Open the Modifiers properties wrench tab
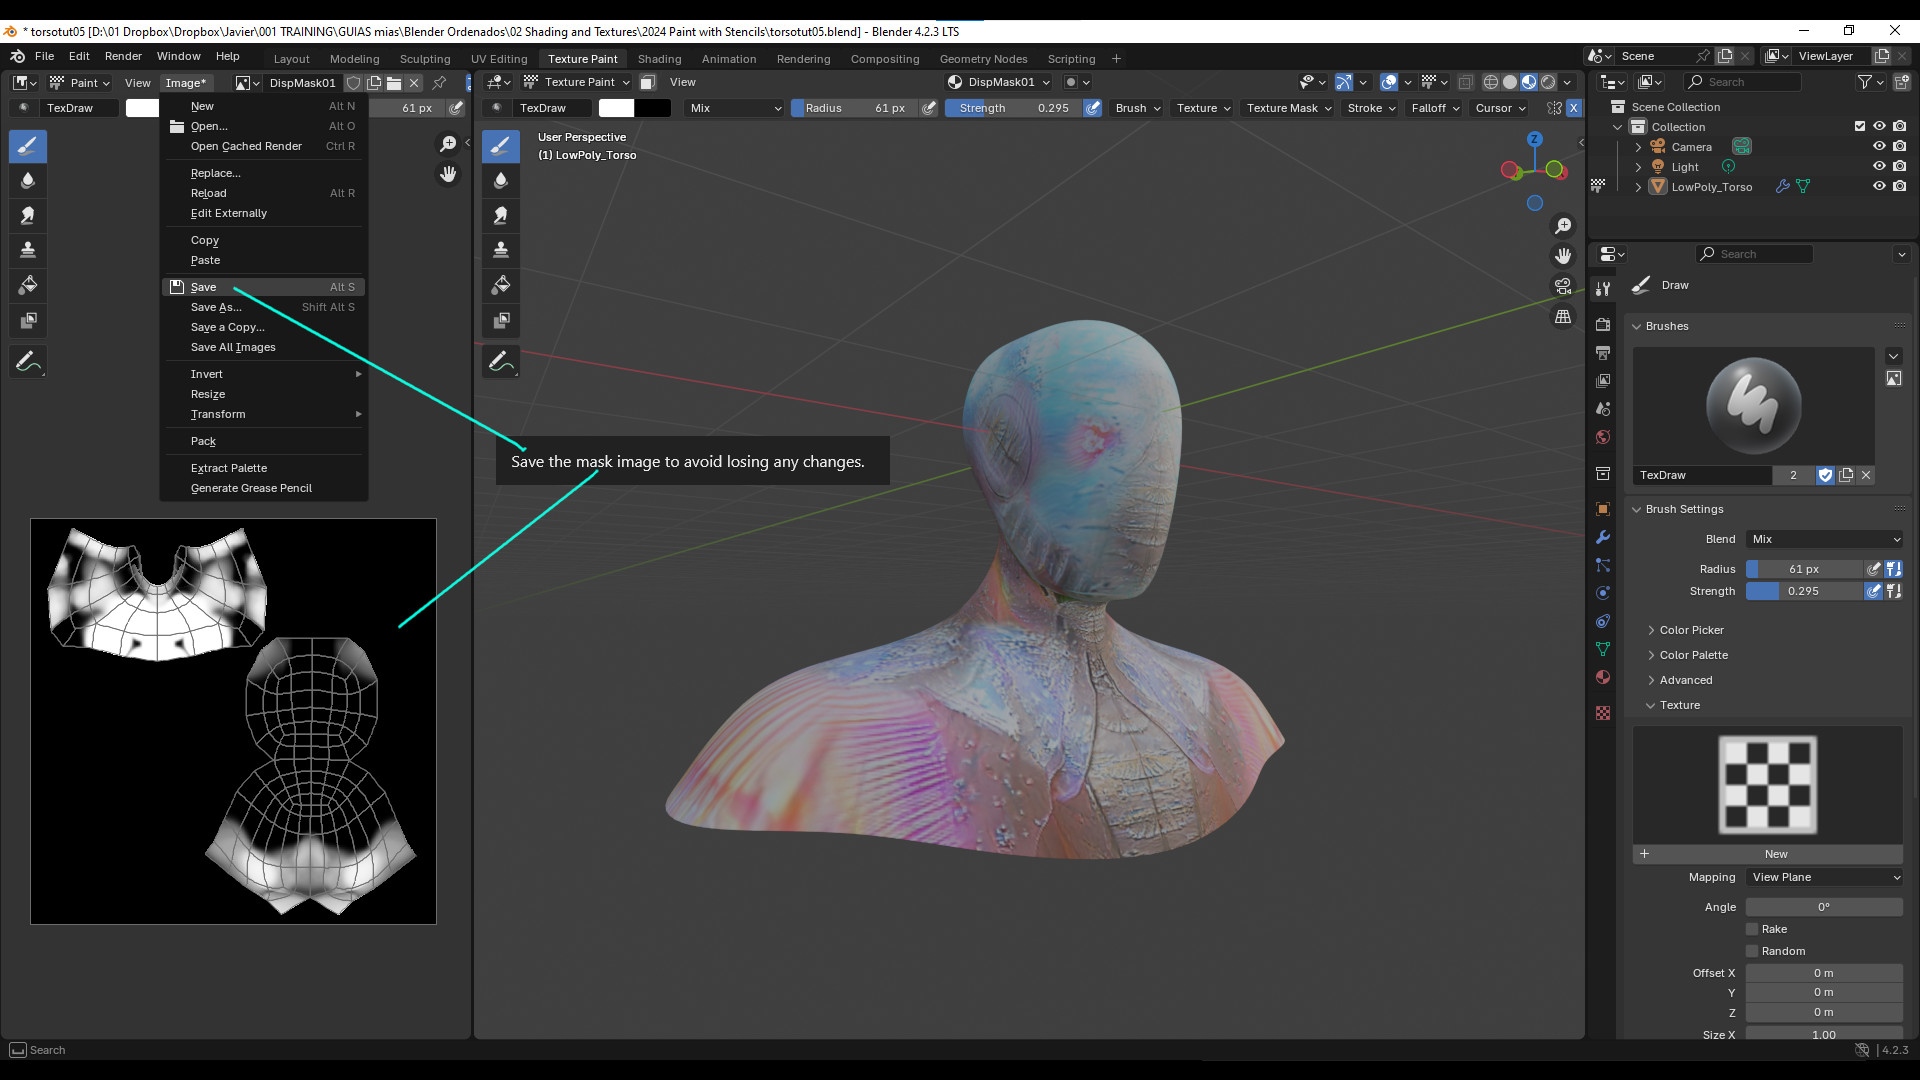Screen dimensions: 1920x1080 [1603, 537]
